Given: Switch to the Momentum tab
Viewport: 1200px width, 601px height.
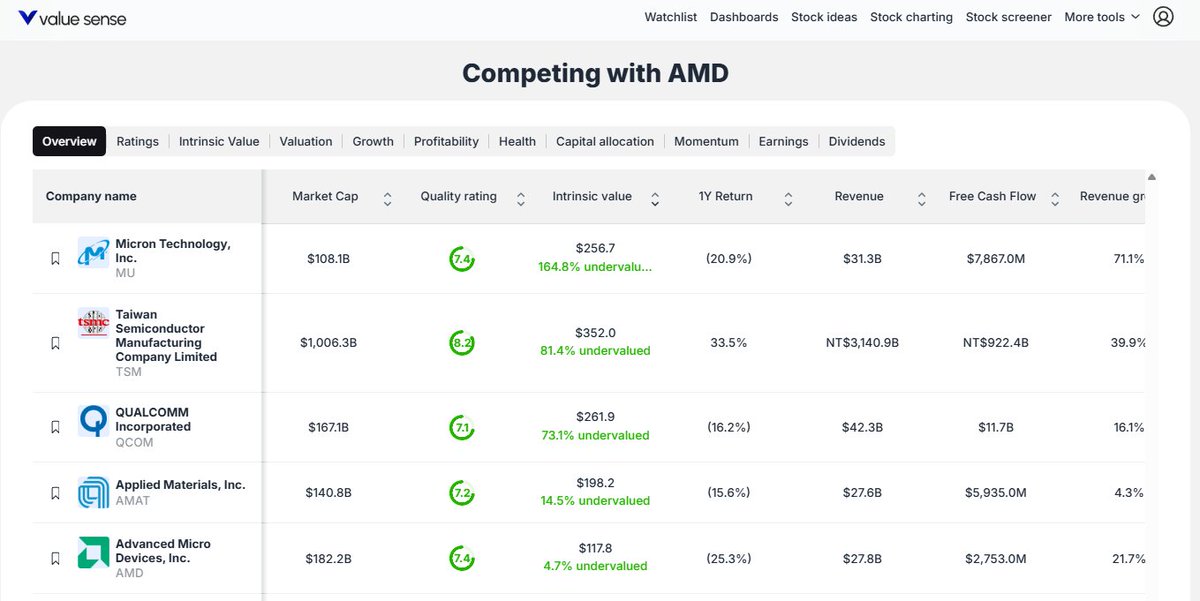Looking at the screenshot, I should tap(706, 141).
